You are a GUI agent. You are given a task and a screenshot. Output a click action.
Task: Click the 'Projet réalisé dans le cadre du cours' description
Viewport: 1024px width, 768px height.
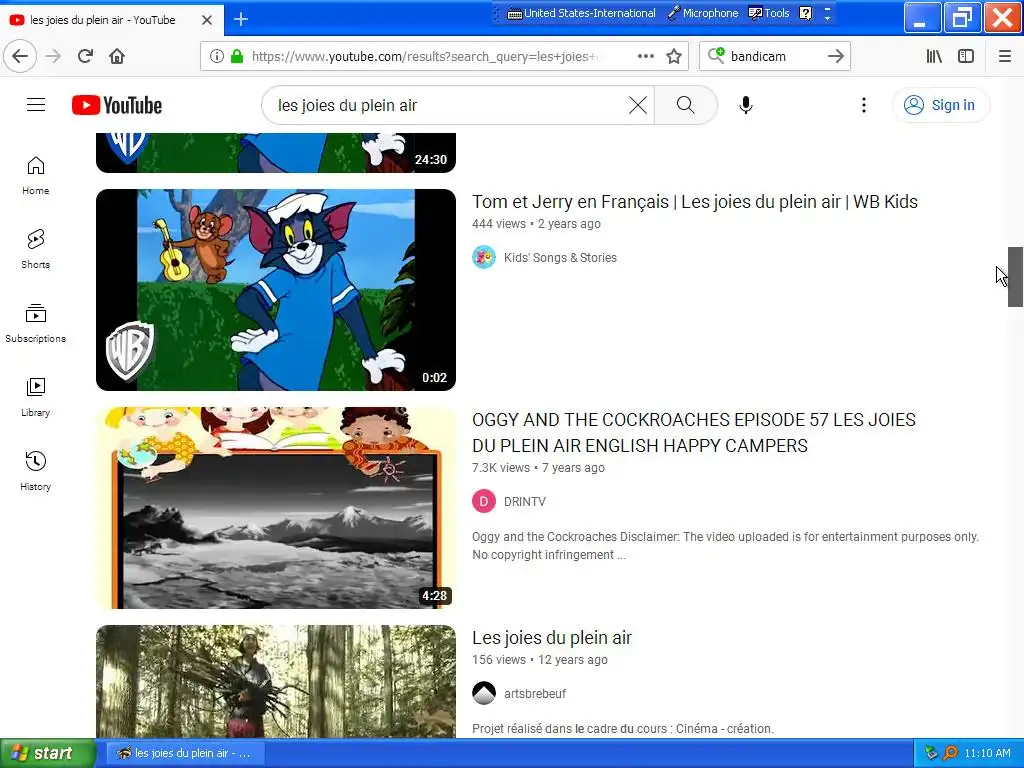pyautogui.click(x=622, y=728)
